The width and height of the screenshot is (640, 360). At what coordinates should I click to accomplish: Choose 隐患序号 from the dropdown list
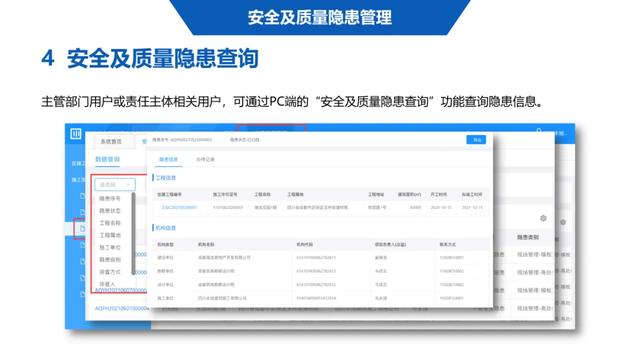tap(110, 198)
